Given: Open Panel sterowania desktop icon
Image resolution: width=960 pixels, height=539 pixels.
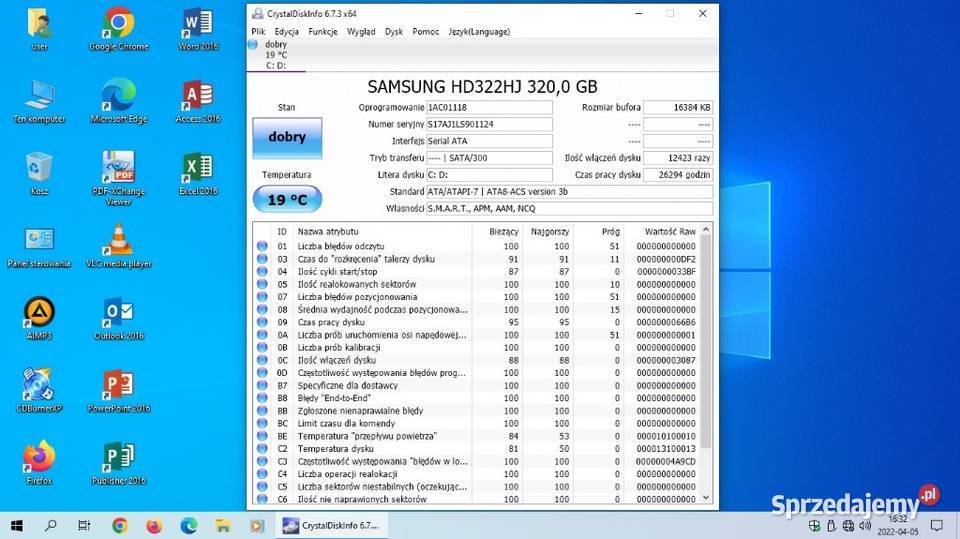Looking at the screenshot, I should pyautogui.click(x=39, y=246).
